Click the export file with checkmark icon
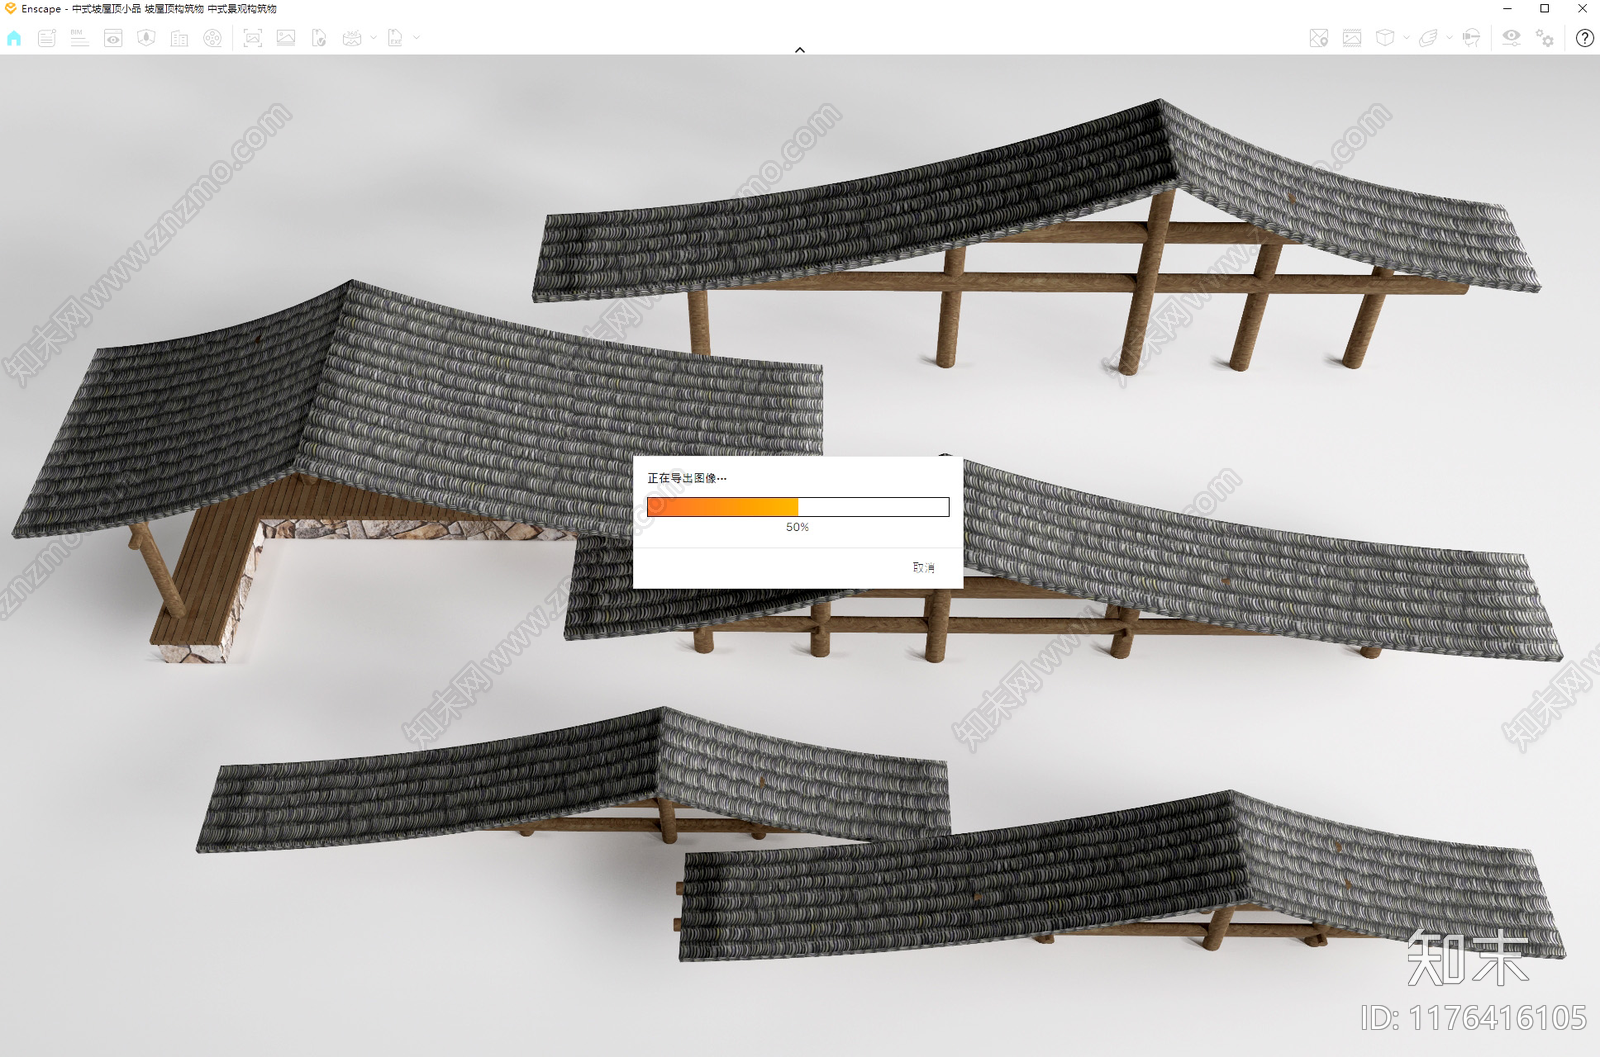The image size is (1600, 1057). [319, 38]
